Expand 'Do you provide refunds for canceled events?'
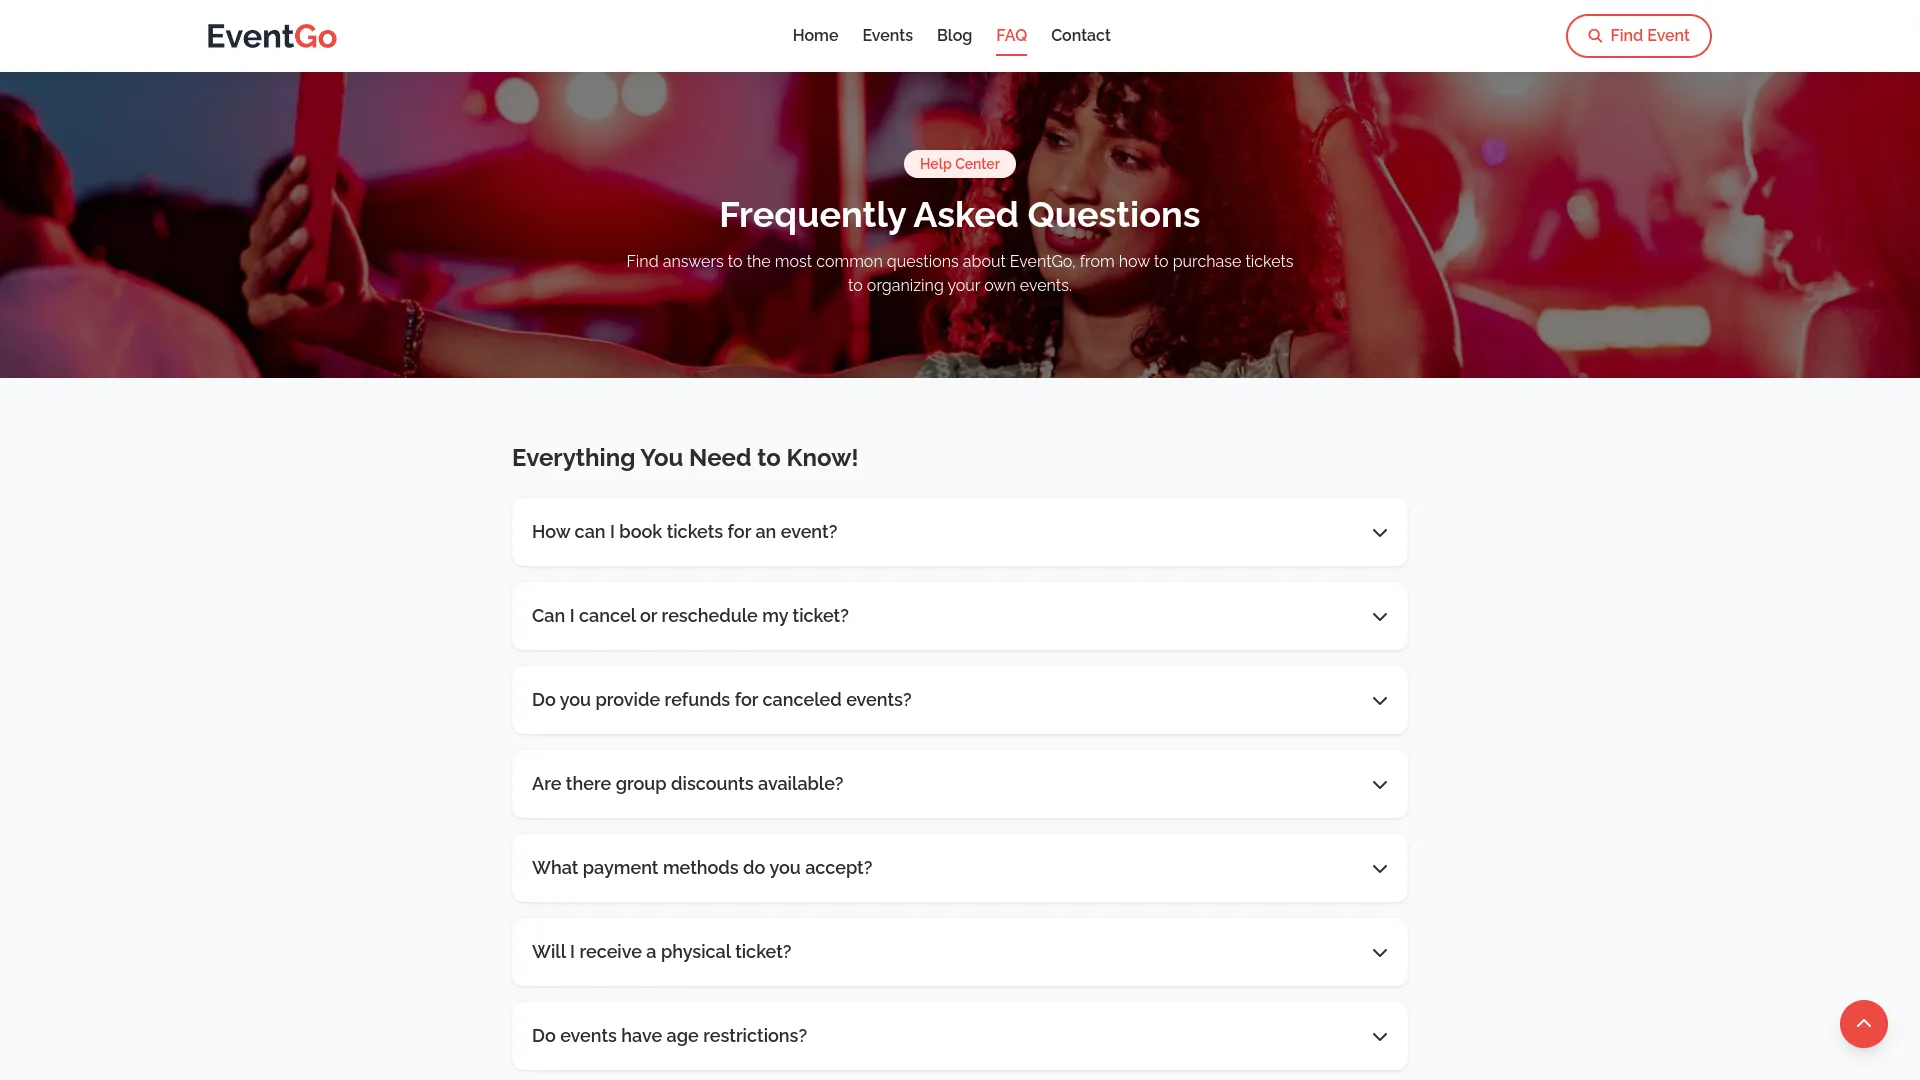 tap(959, 700)
